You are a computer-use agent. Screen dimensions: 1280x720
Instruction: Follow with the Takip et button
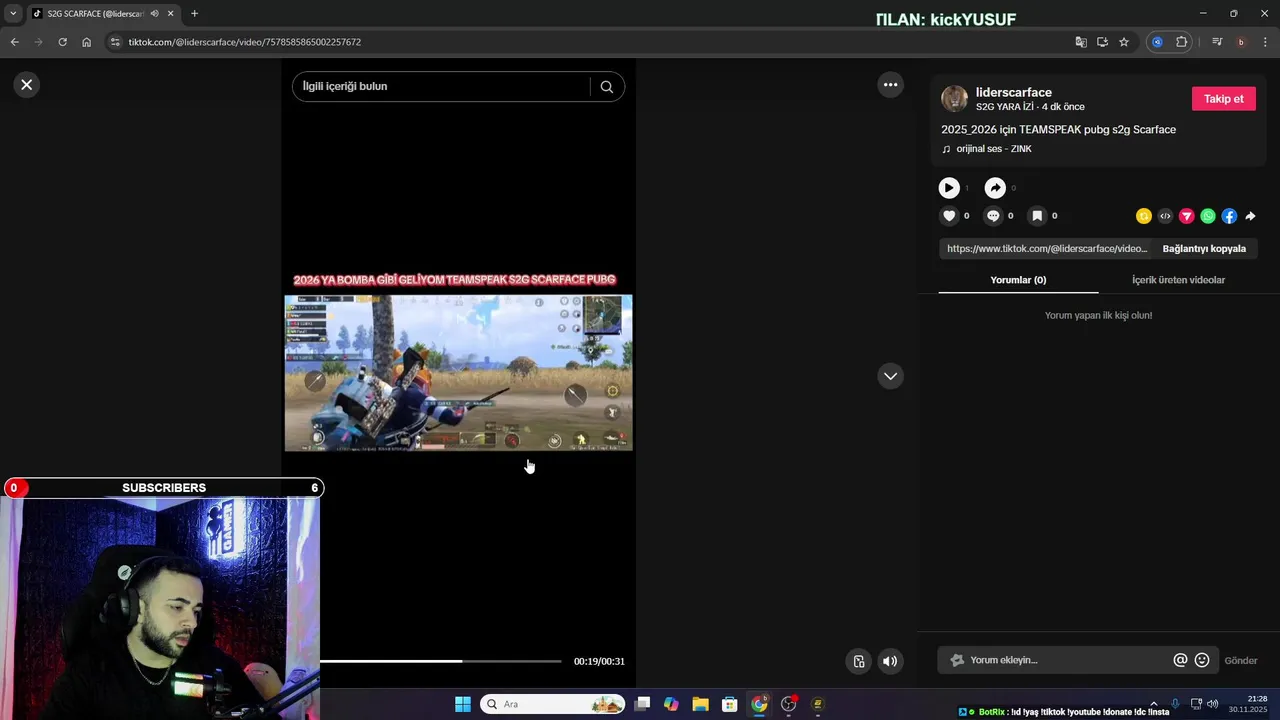1223,99
